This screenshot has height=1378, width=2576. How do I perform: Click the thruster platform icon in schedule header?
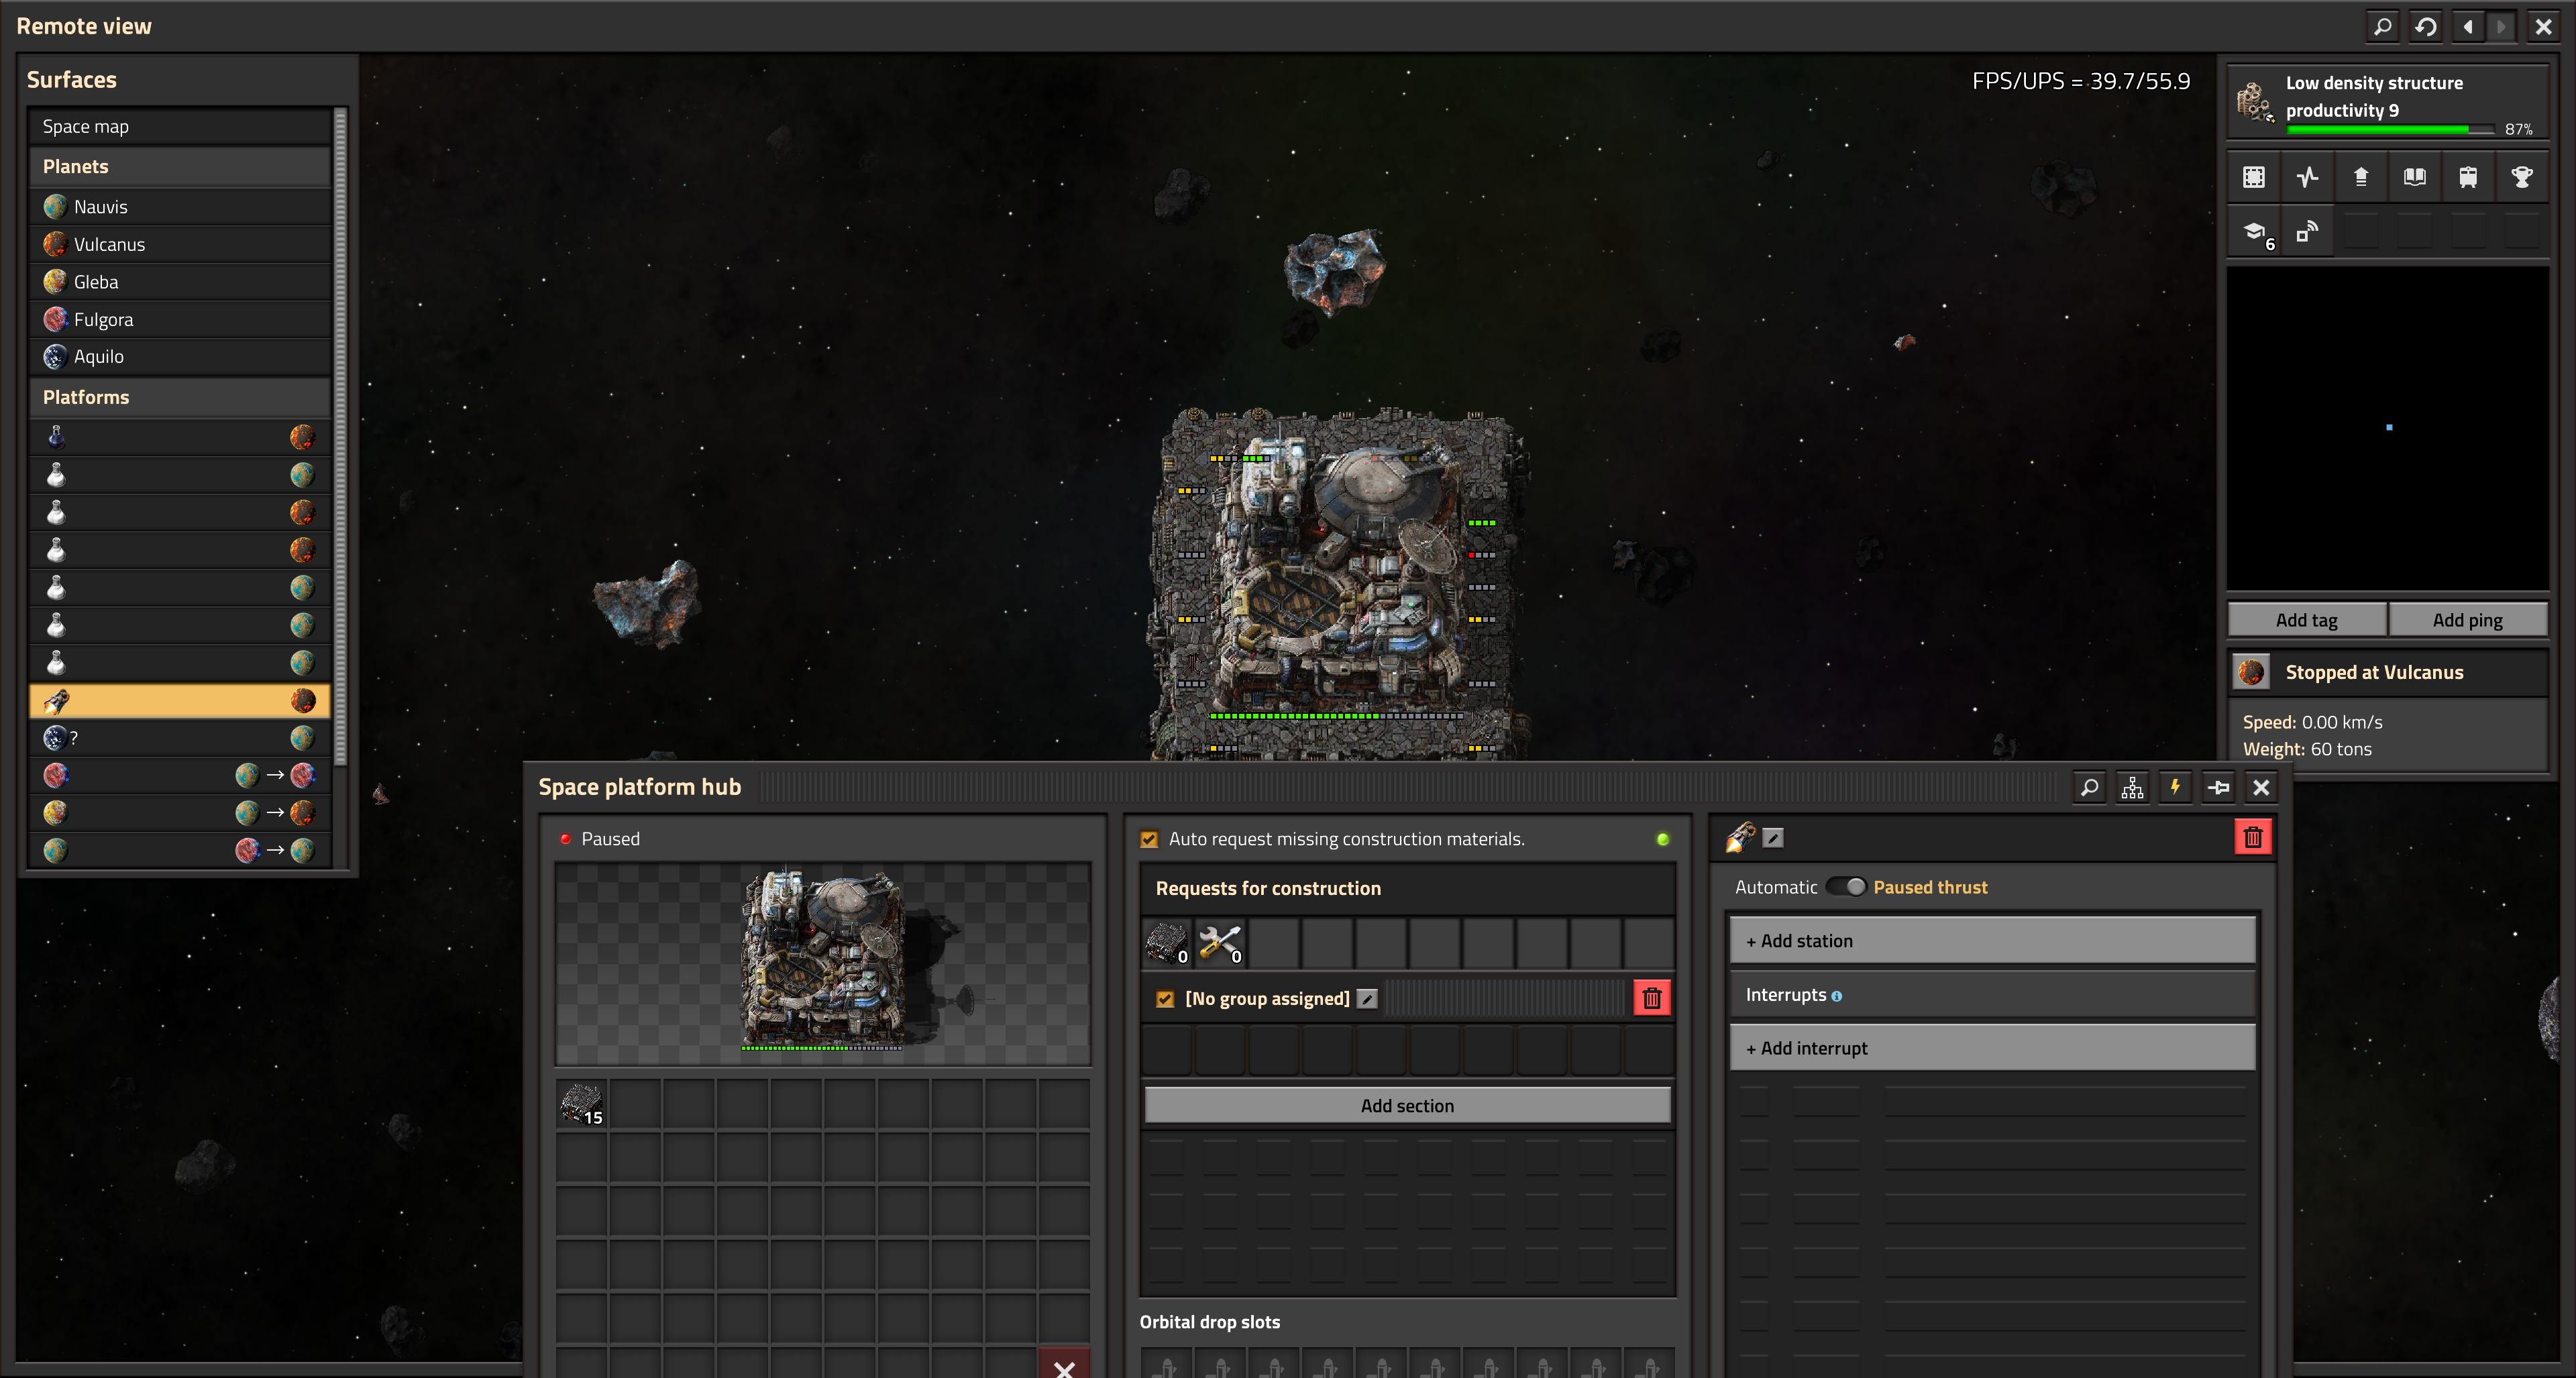click(x=1741, y=837)
